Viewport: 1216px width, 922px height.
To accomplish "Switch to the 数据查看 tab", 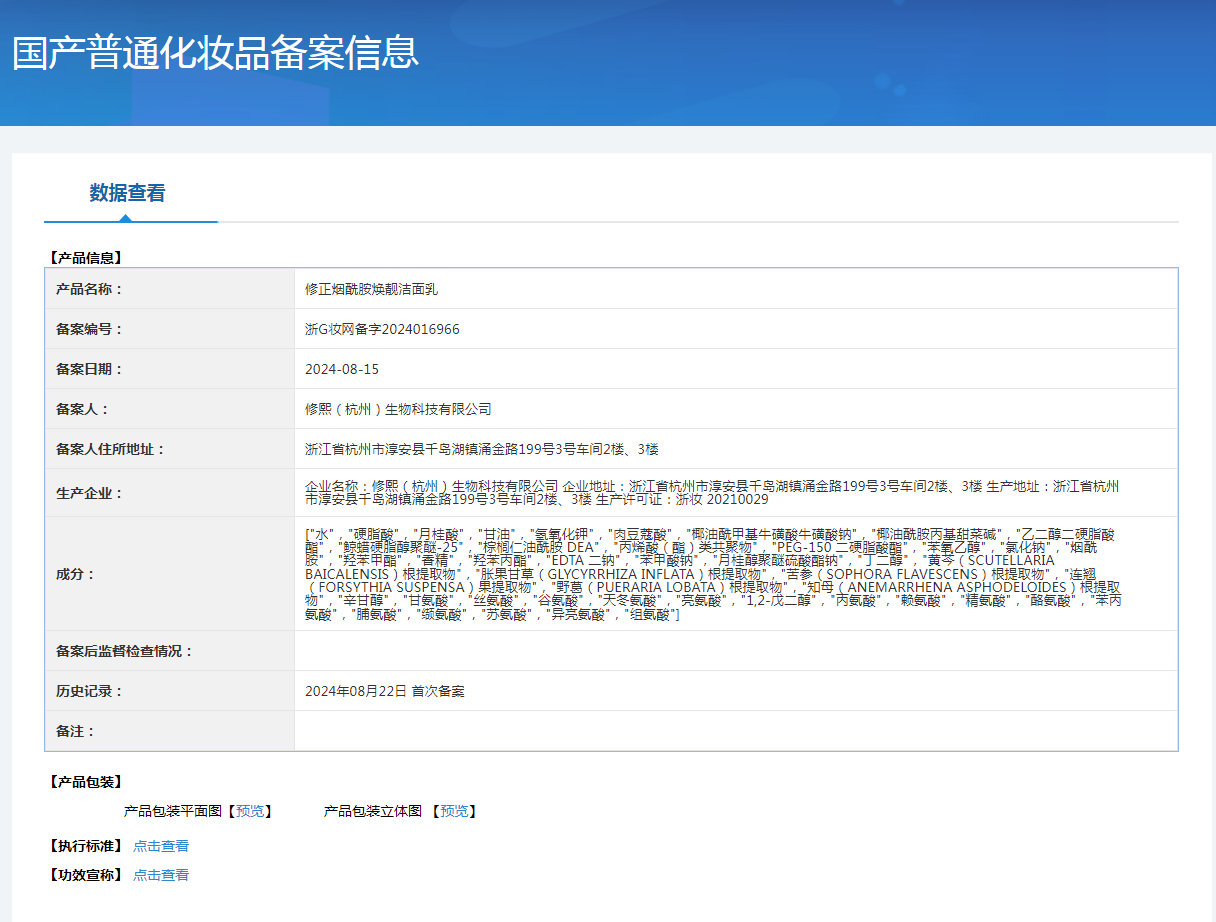I will 127,194.
